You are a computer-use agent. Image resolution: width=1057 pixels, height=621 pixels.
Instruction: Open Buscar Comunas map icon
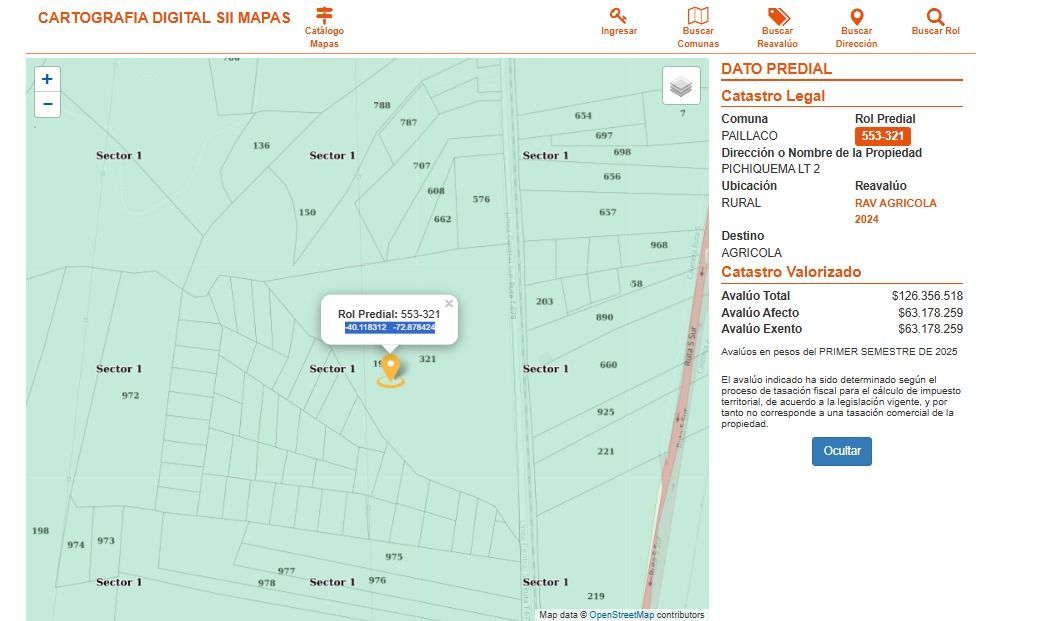pyautogui.click(x=698, y=16)
